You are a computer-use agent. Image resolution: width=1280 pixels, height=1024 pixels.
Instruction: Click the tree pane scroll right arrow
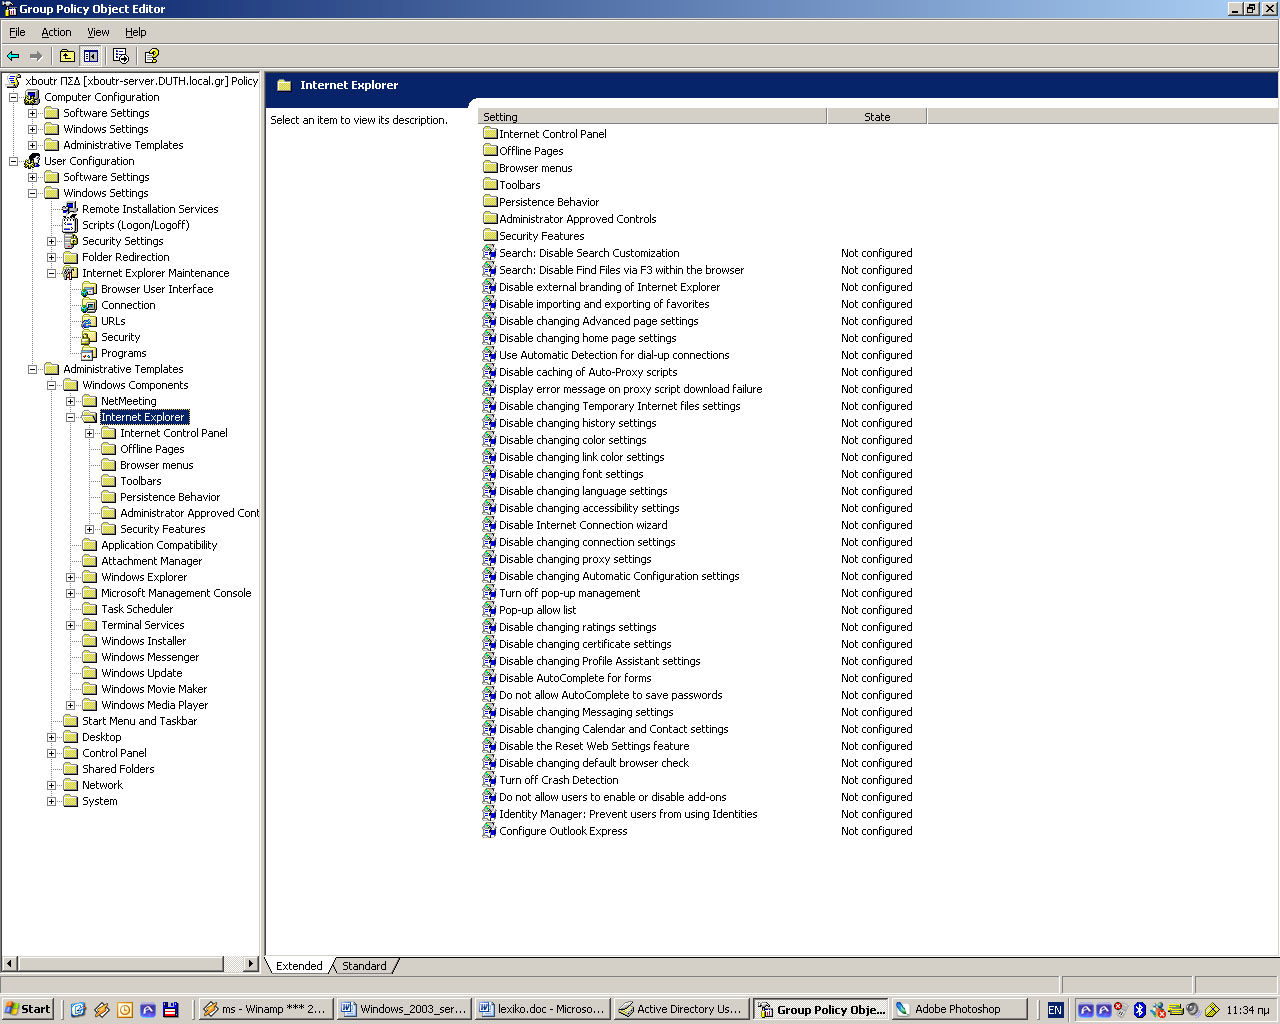coord(251,964)
